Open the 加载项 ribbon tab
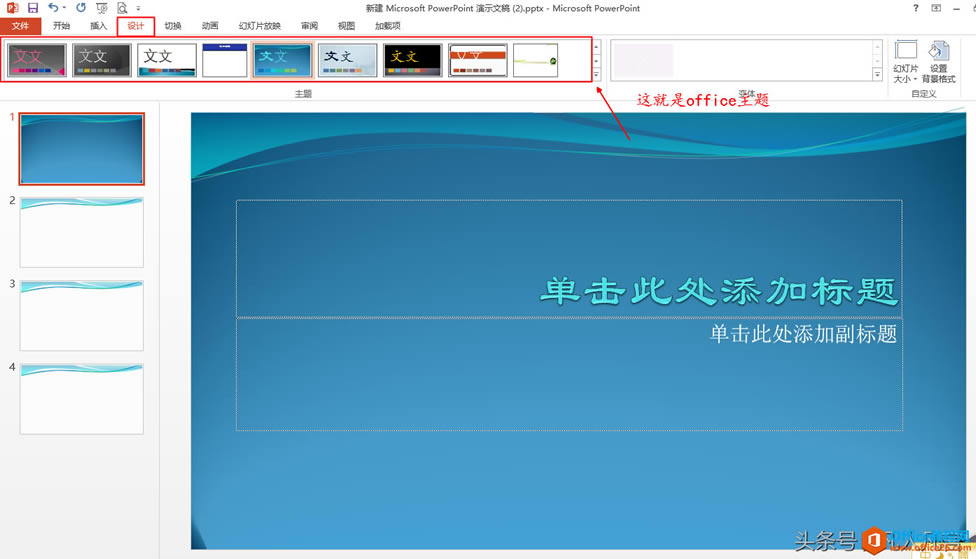This screenshot has height=559, width=976. [x=387, y=26]
